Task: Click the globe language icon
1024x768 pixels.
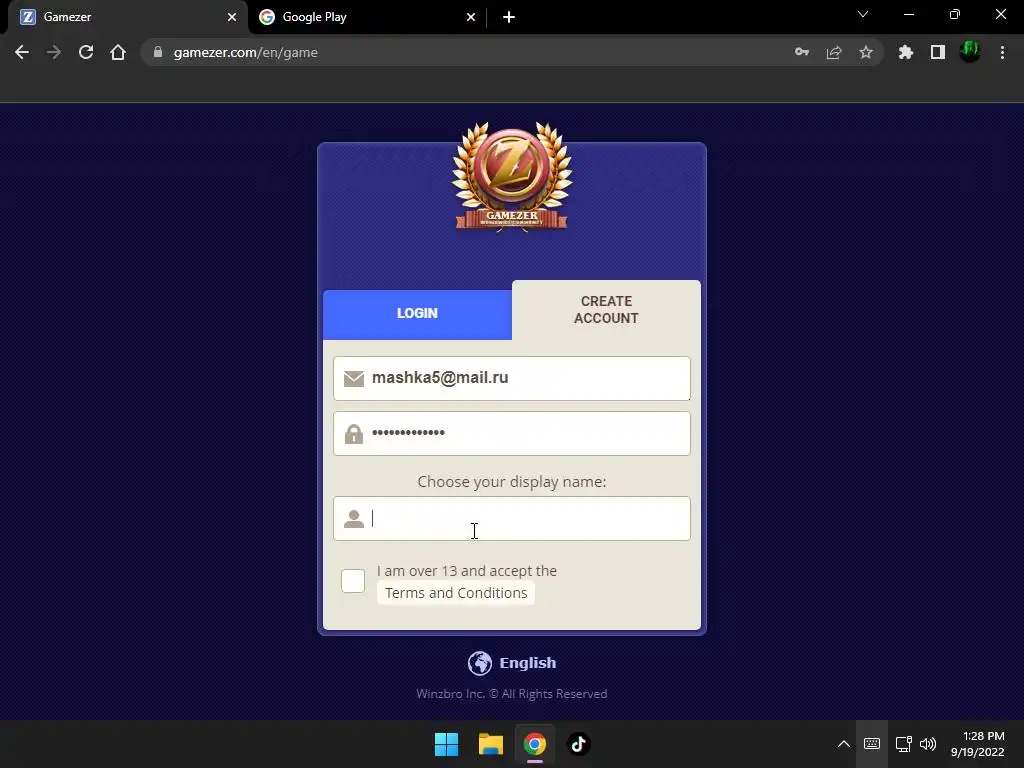Action: point(480,663)
